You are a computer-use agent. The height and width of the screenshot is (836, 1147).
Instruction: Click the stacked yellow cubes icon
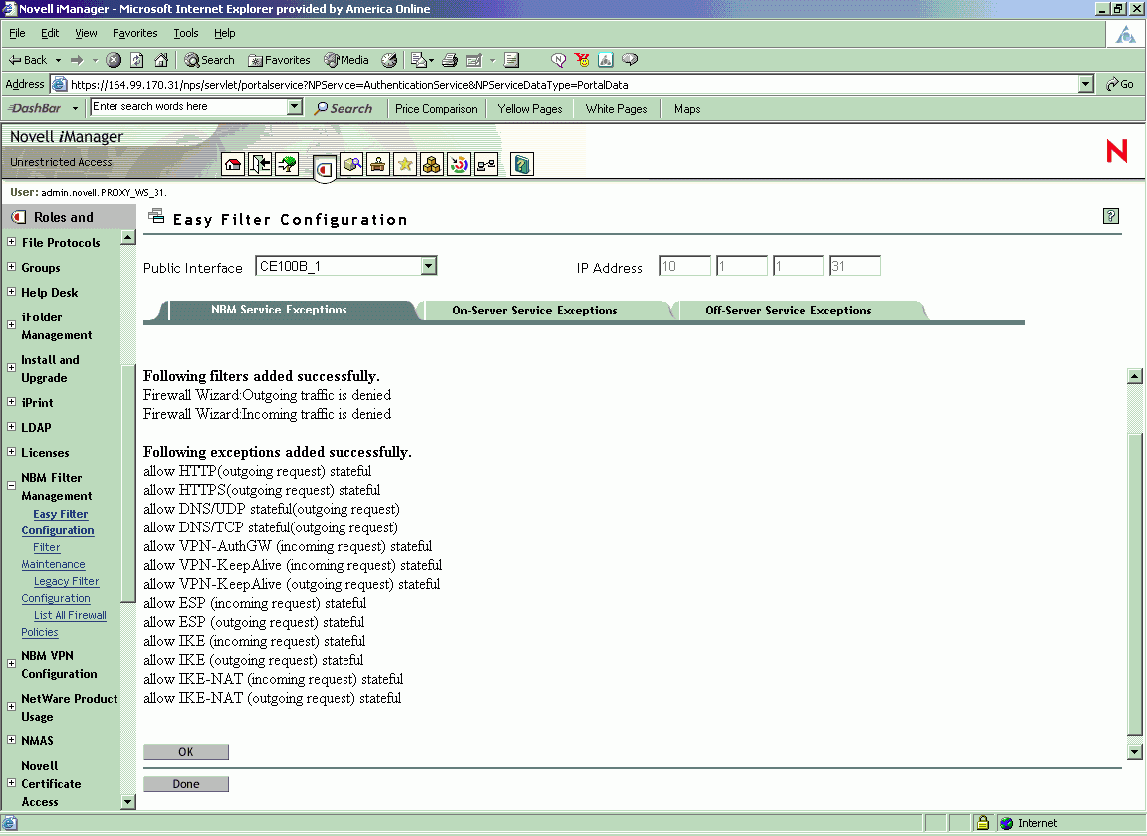tap(432, 165)
